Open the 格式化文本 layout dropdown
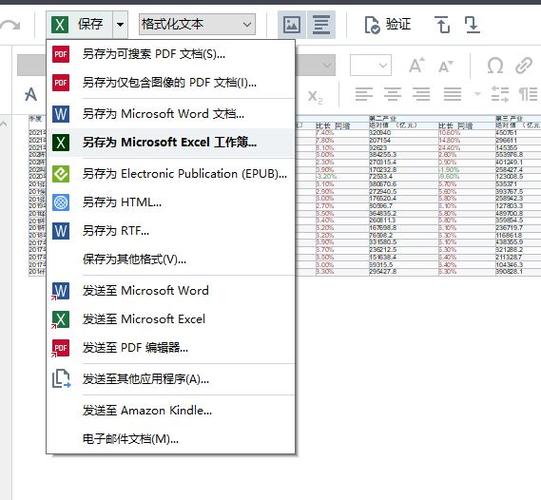541x500 pixels. coord(197,24)
